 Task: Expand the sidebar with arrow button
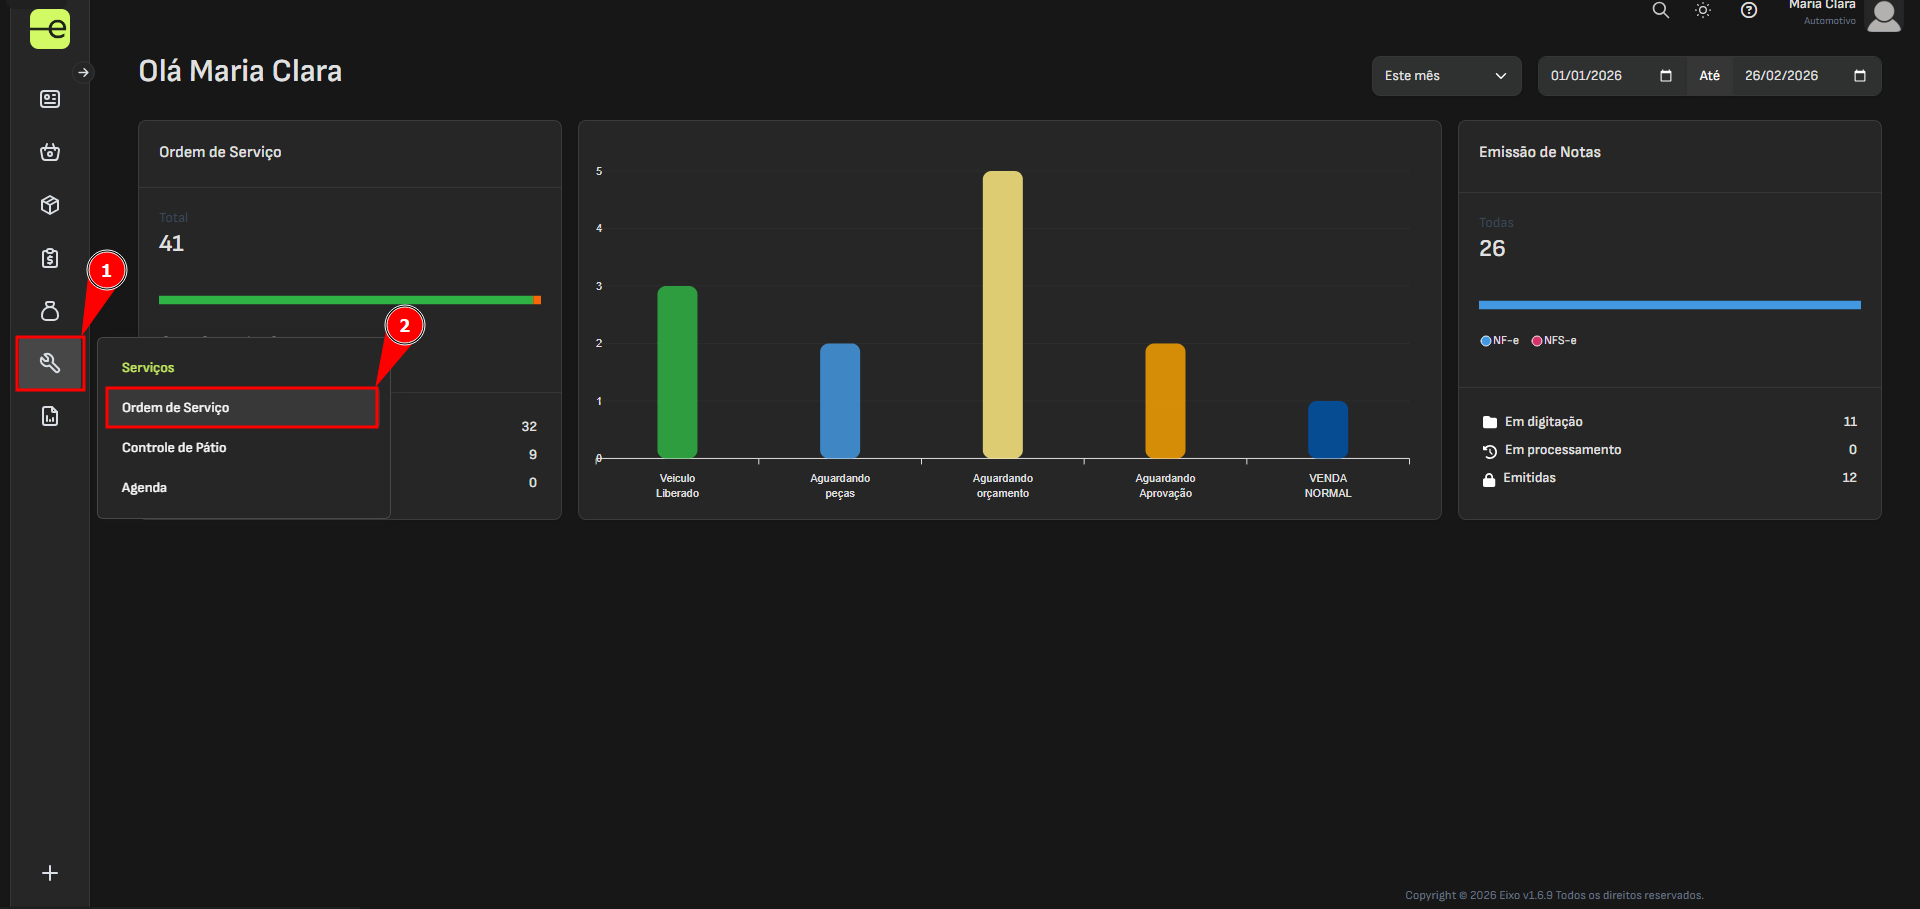click(x=84, y=73)
